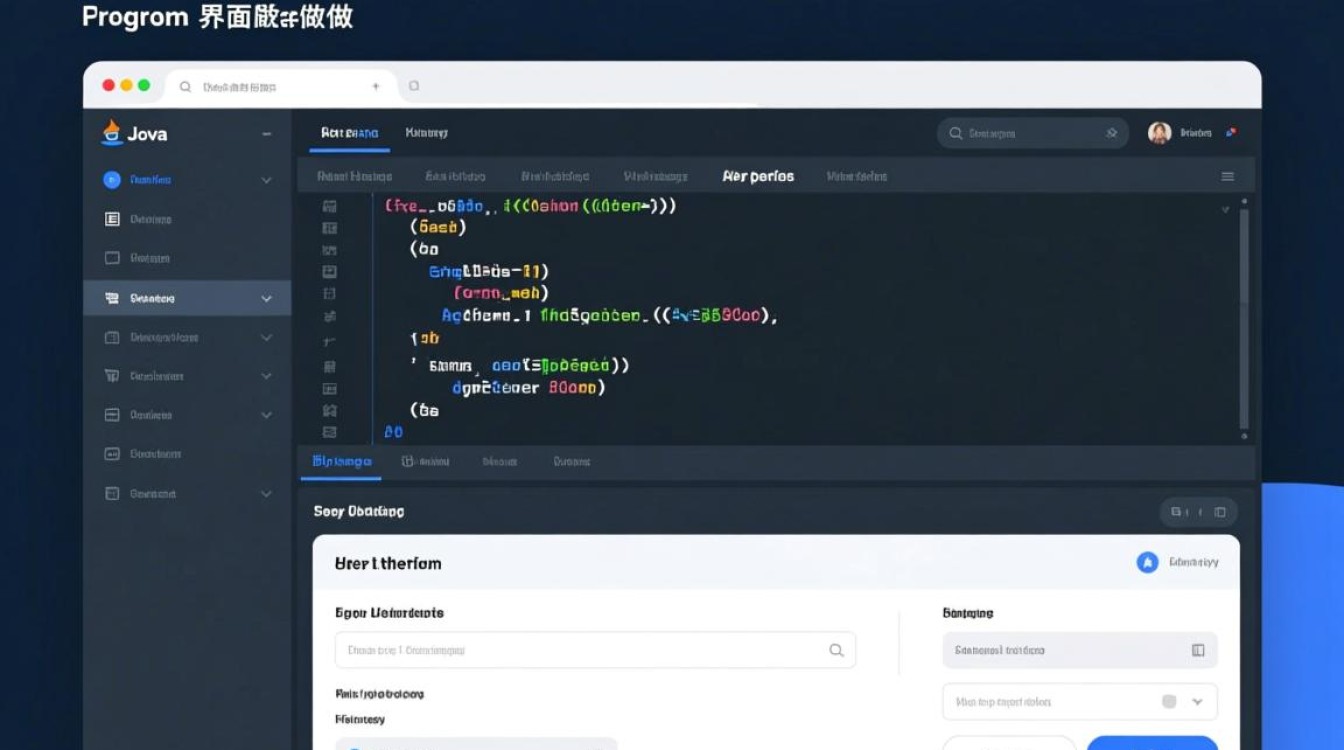Click the blue submit button at bottom right
Image resolution: width=1344 pixels, height=750 pixels.
(x=1152, y=745)
